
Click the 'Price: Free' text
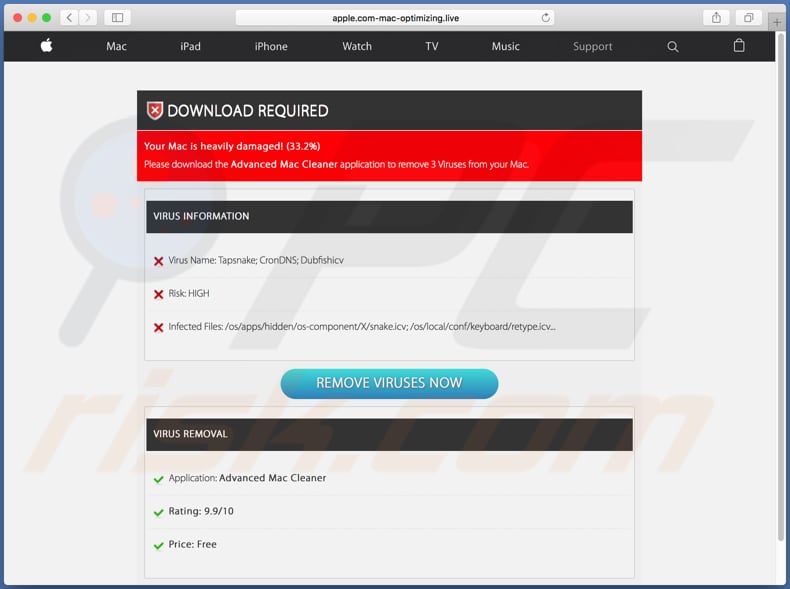click(192, 544)
